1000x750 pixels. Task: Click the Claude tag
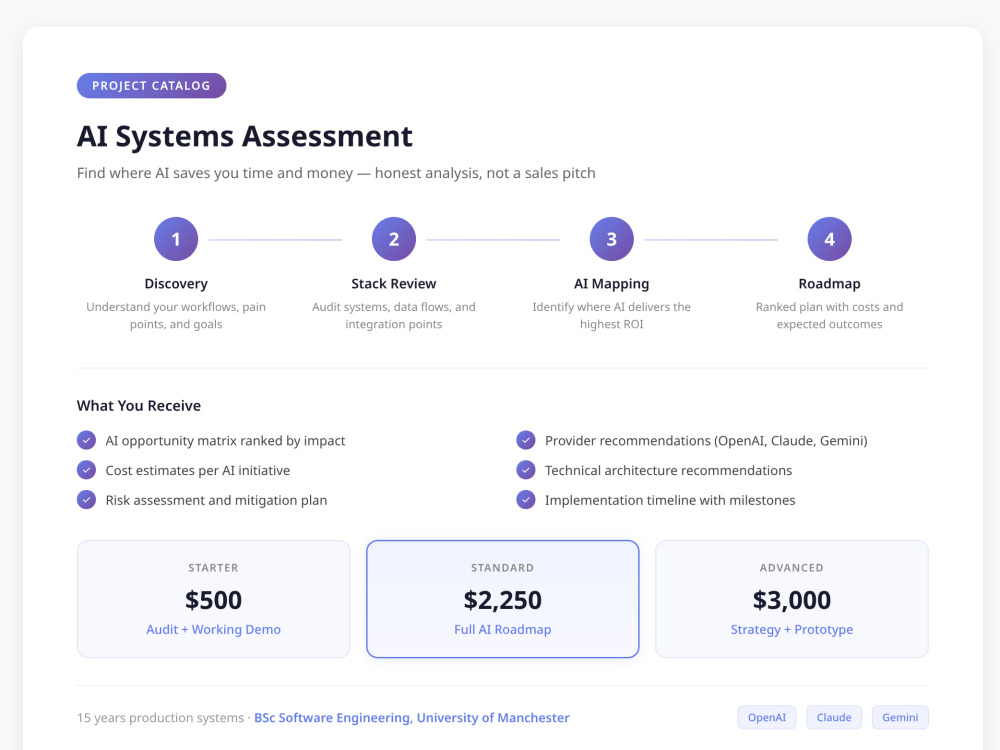pos(834,717)
